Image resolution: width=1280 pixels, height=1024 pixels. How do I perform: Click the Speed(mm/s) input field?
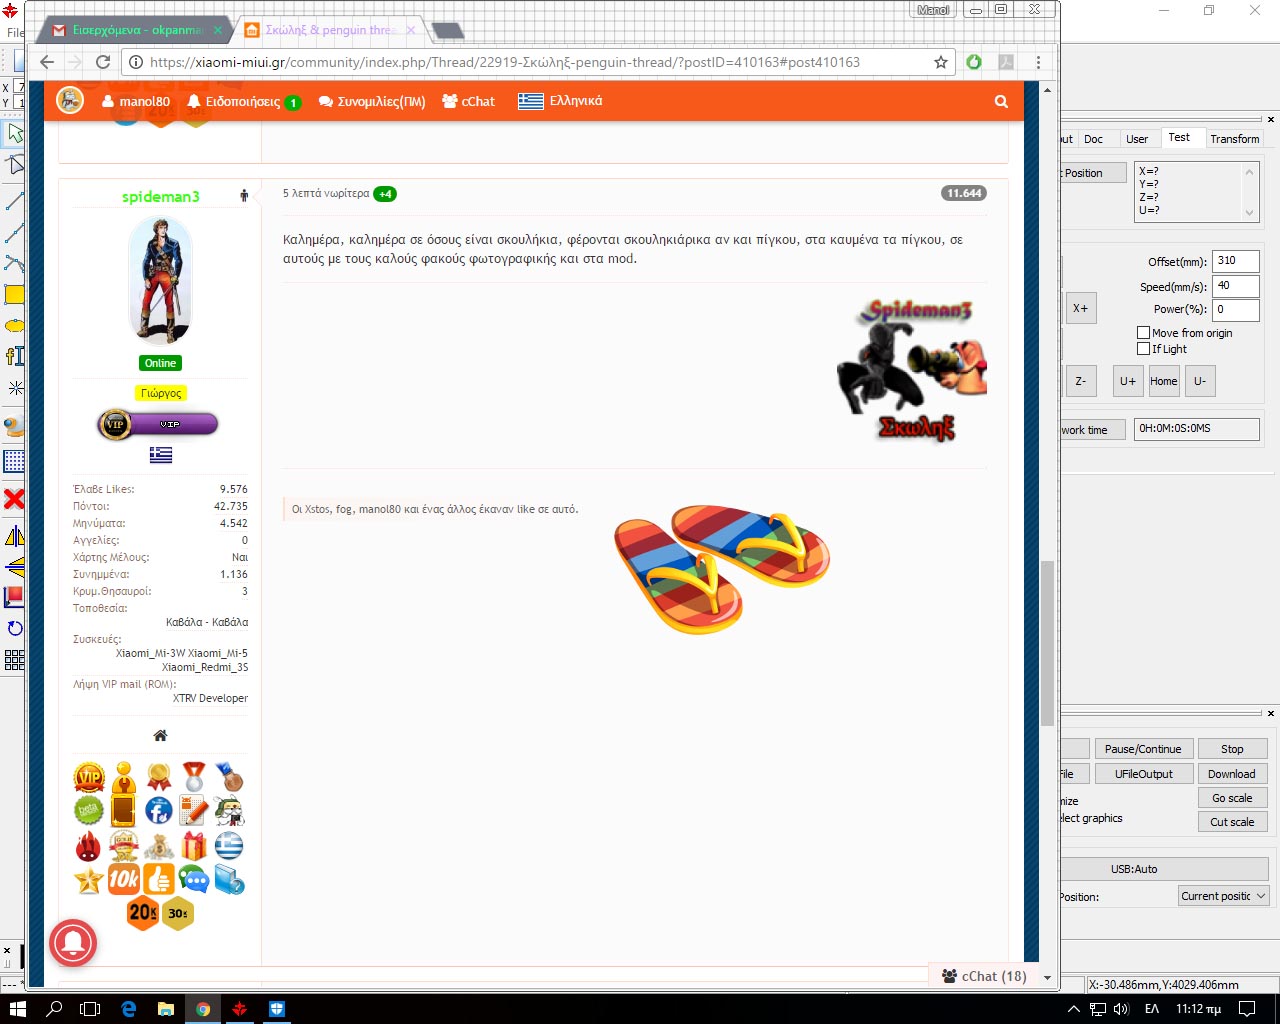(x=1235, y=286)
